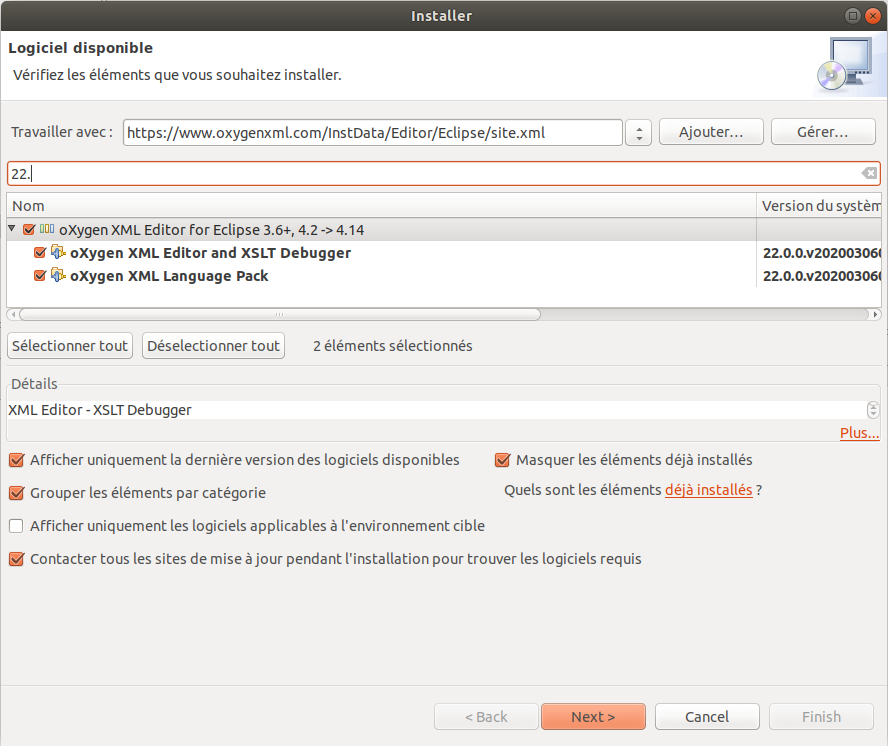Collapse the oXygen XML Editor tree category

click(12, 230)
